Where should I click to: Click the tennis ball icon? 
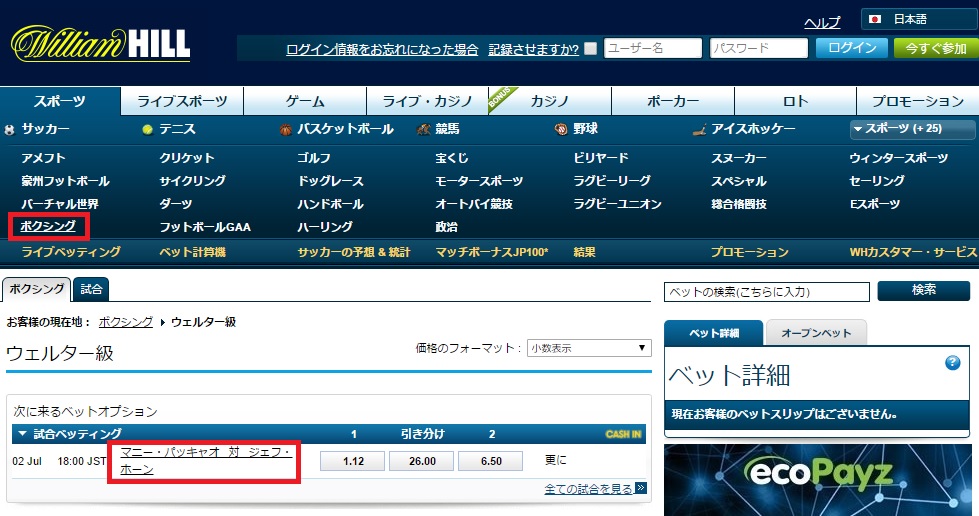[x=147, y=130]
